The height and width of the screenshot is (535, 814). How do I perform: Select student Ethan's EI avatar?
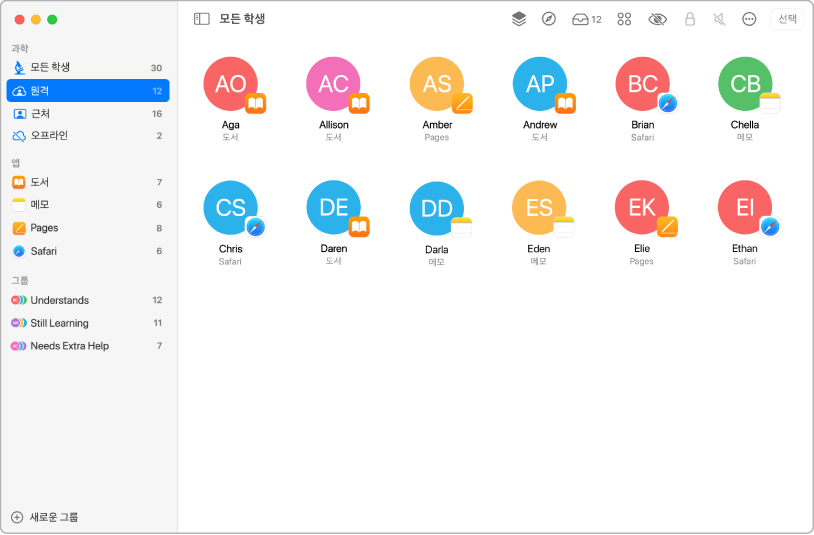point(744,207)
